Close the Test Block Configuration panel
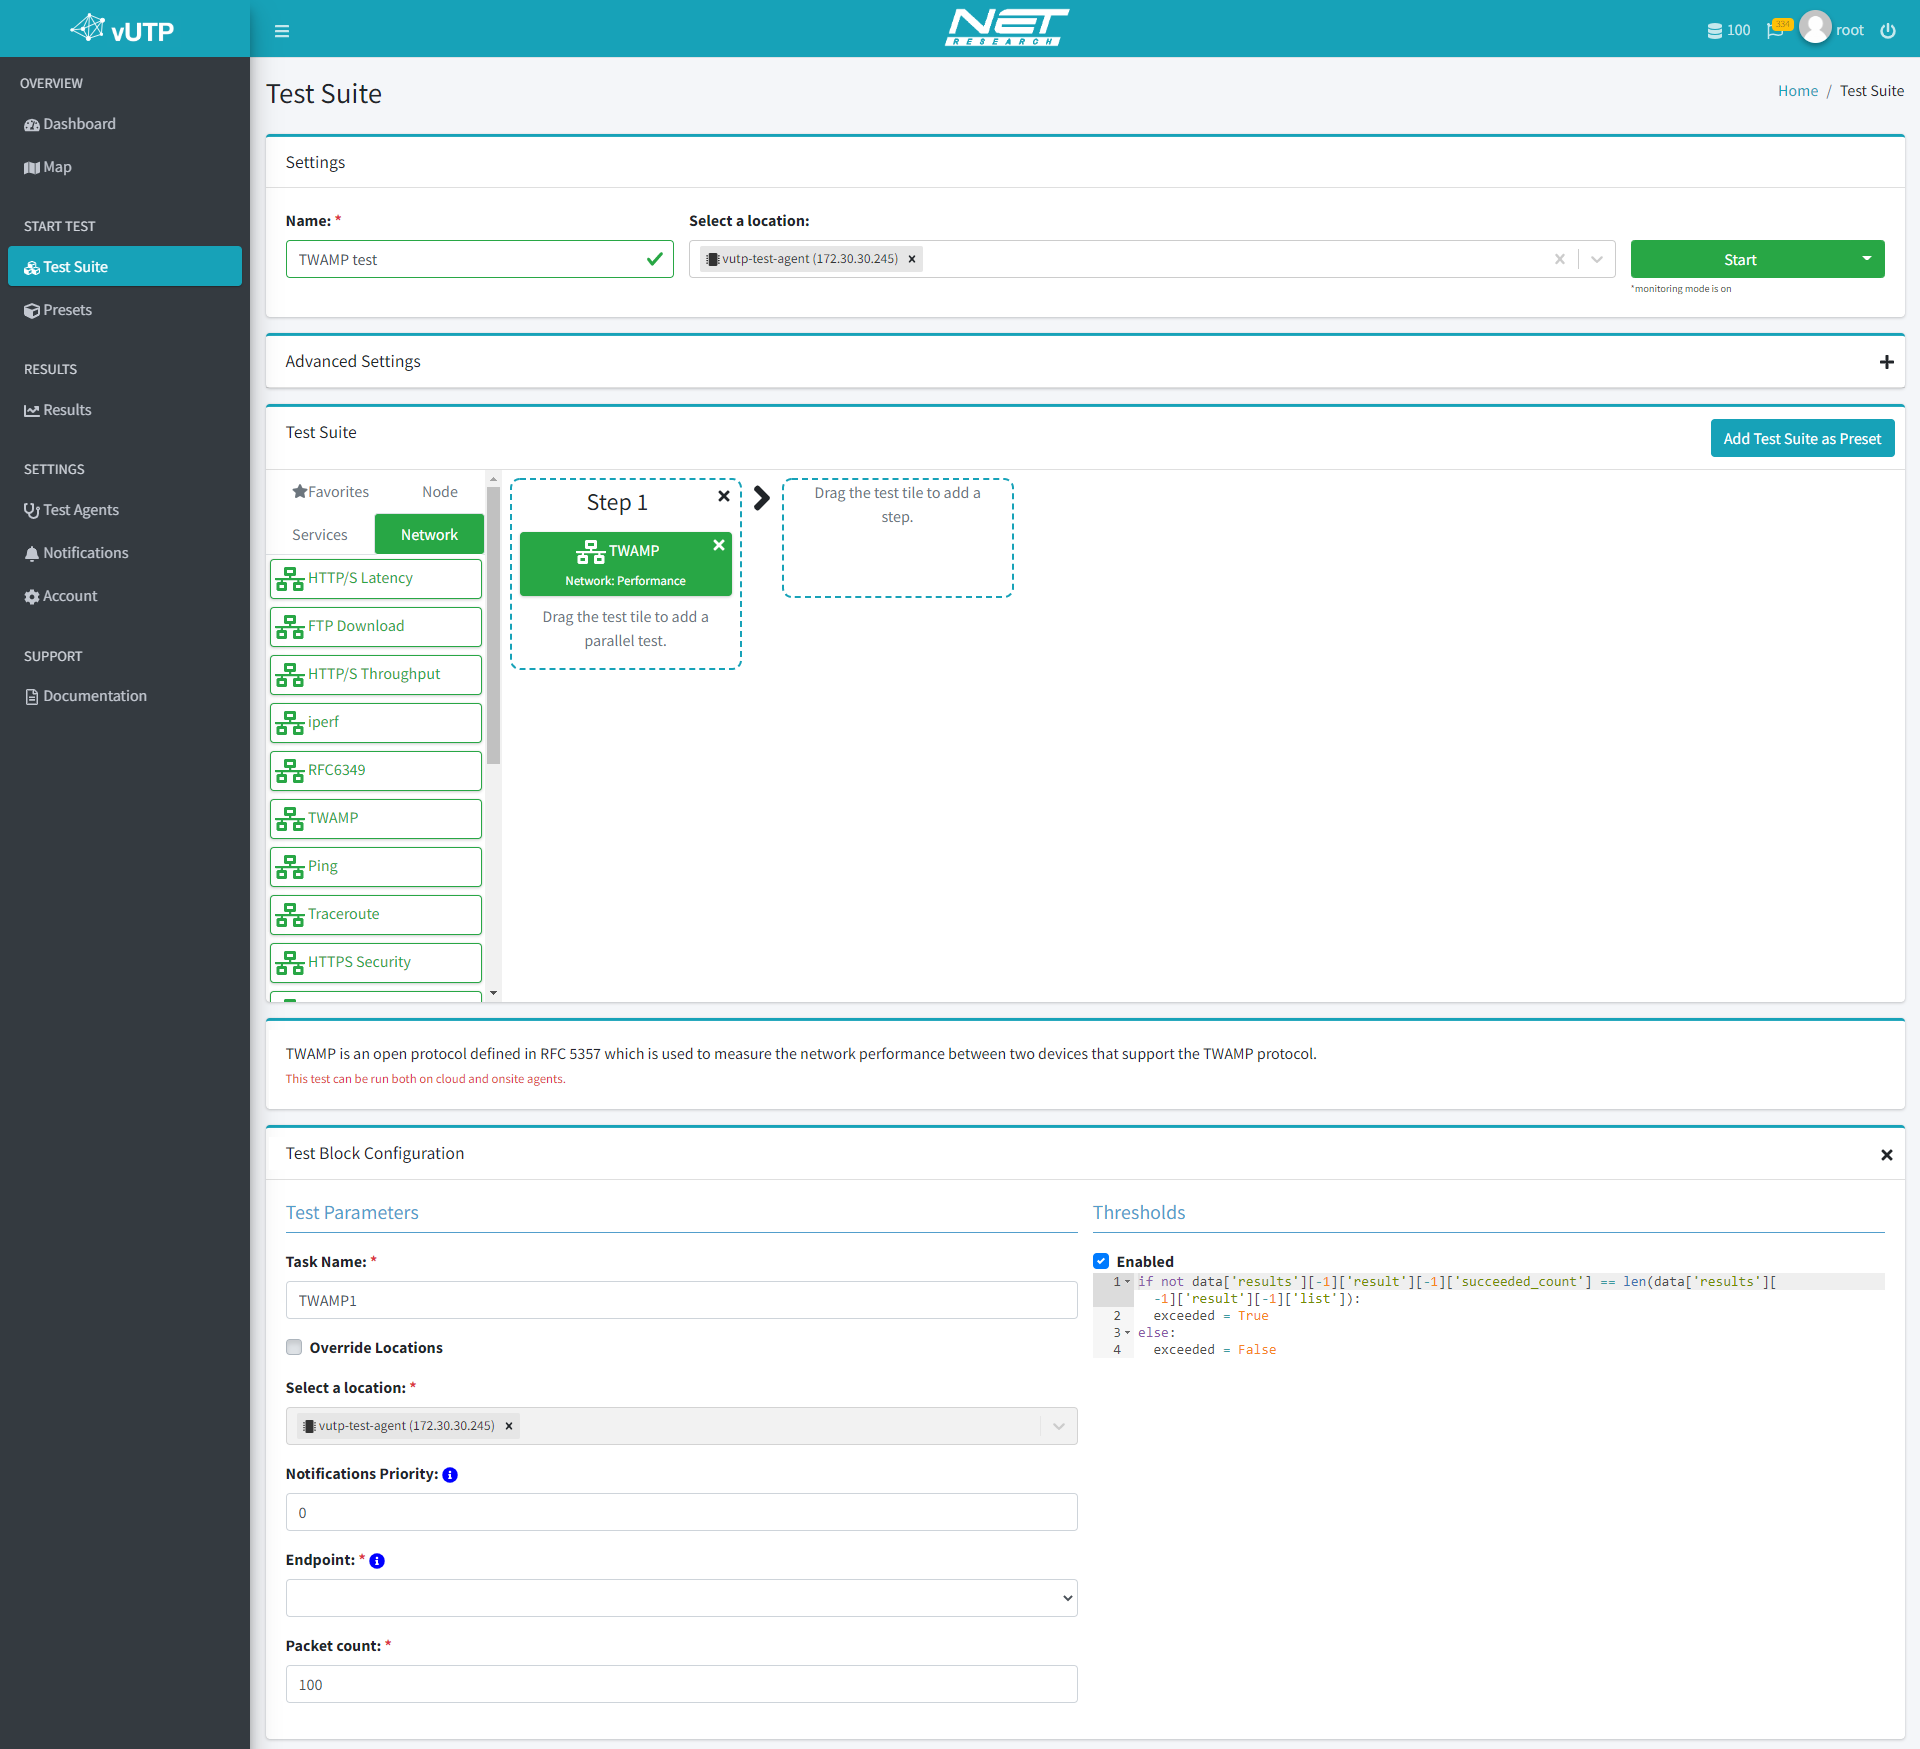 click(1886, 1155)
